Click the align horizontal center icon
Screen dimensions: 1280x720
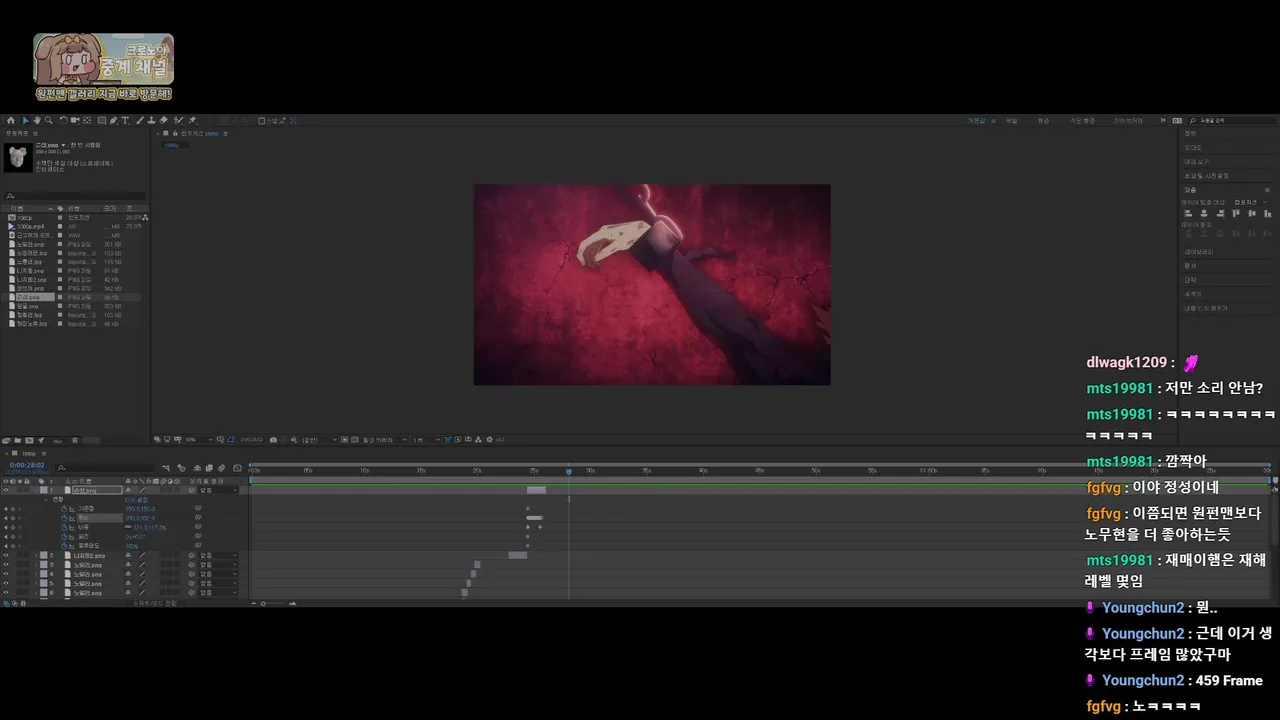coord(1204,213)
